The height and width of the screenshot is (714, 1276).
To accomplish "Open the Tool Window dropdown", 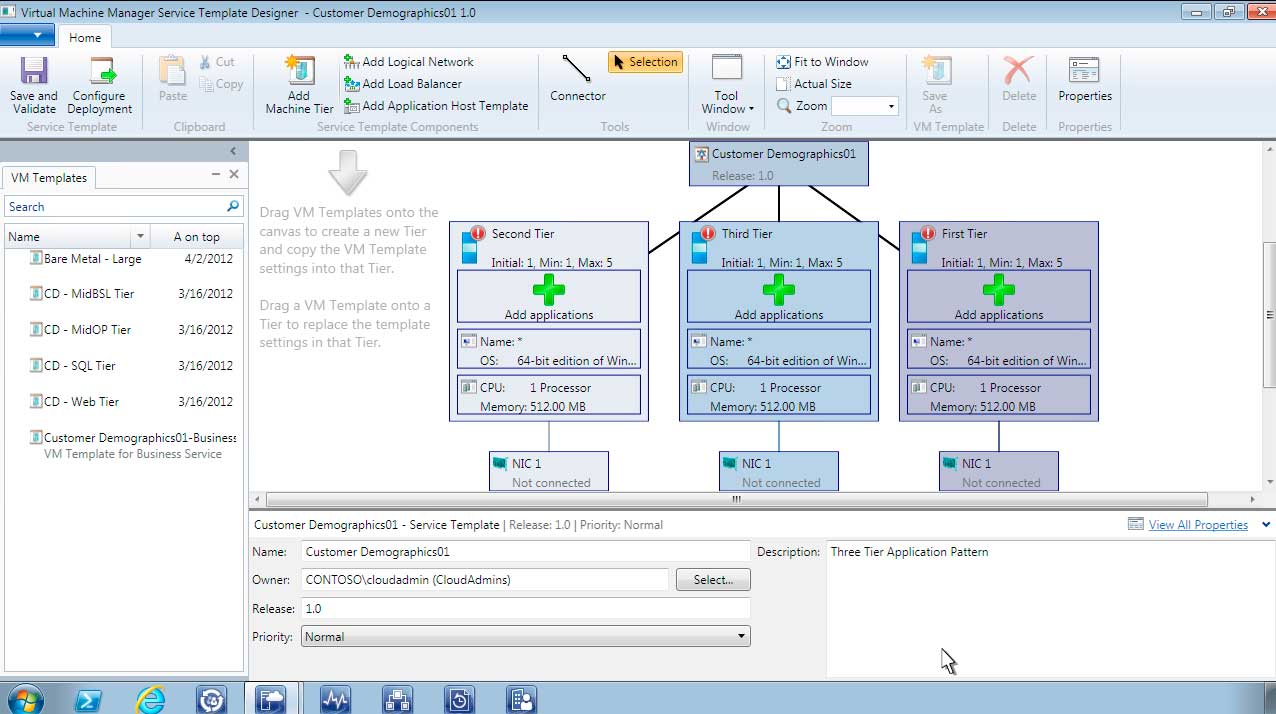I will [727, 86].
